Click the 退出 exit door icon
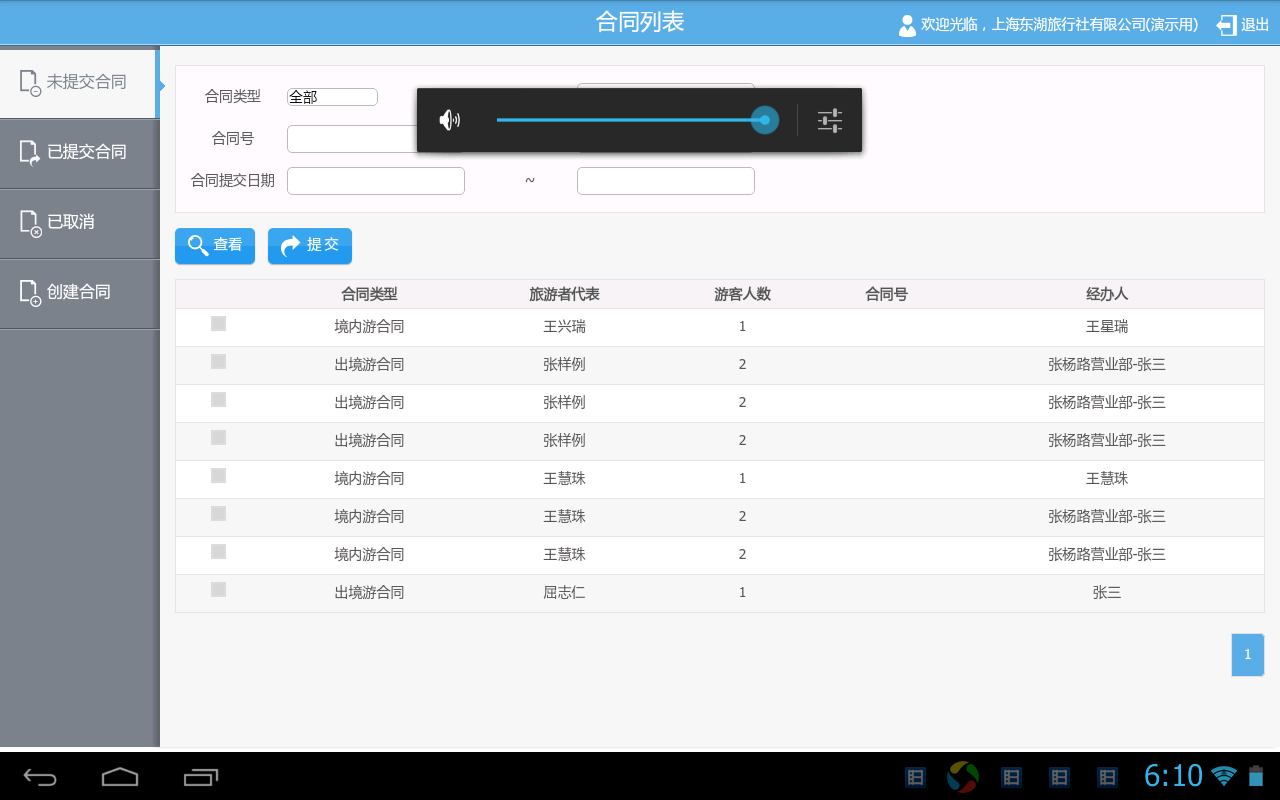 [1226, 25]
